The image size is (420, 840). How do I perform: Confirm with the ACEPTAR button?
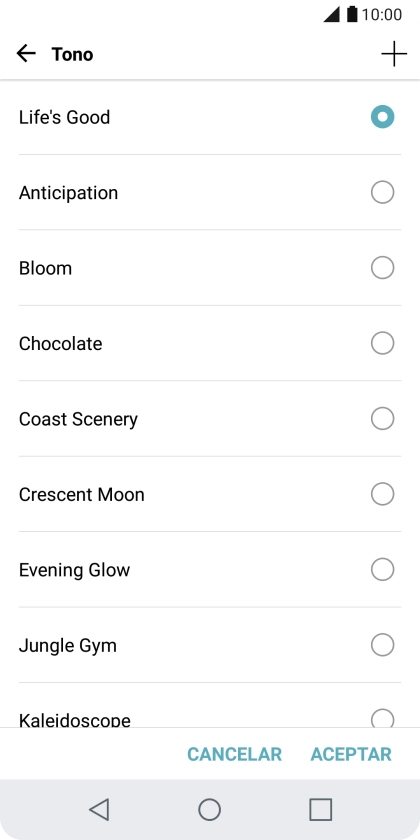351,754
